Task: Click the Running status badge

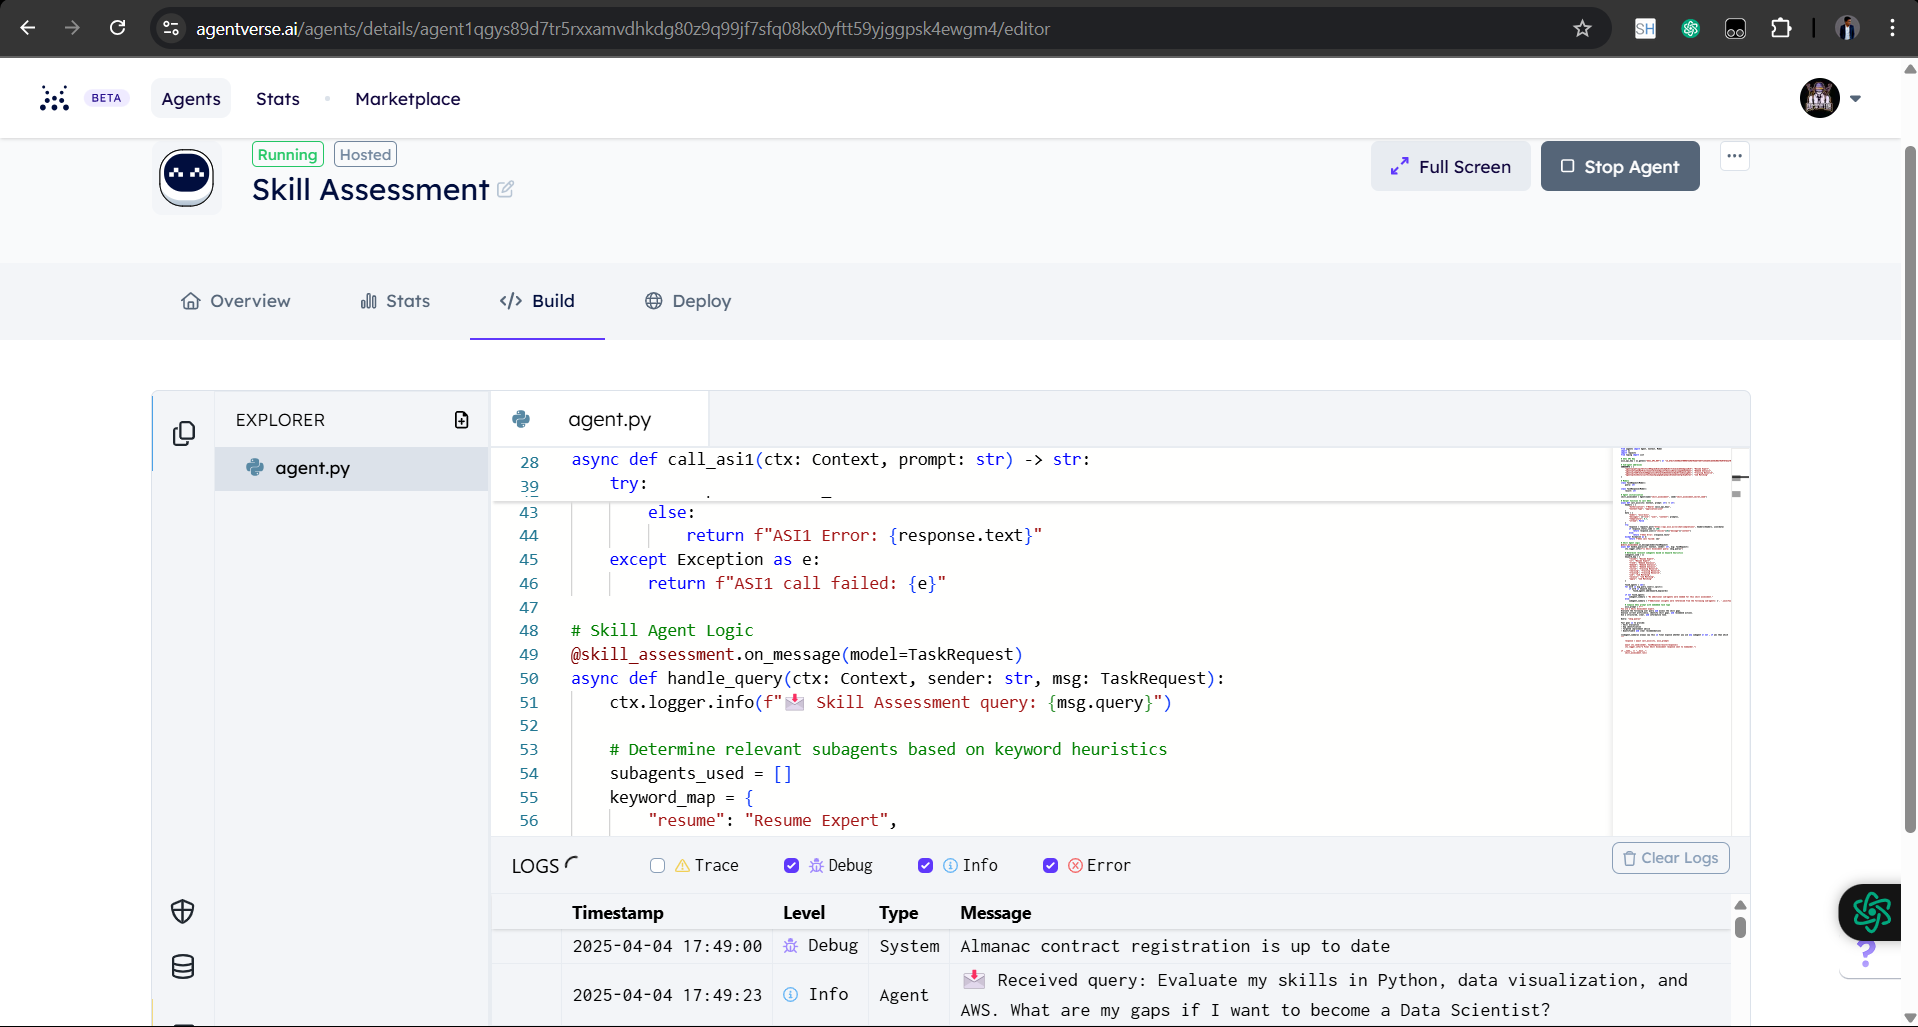Action: point(287,154)
